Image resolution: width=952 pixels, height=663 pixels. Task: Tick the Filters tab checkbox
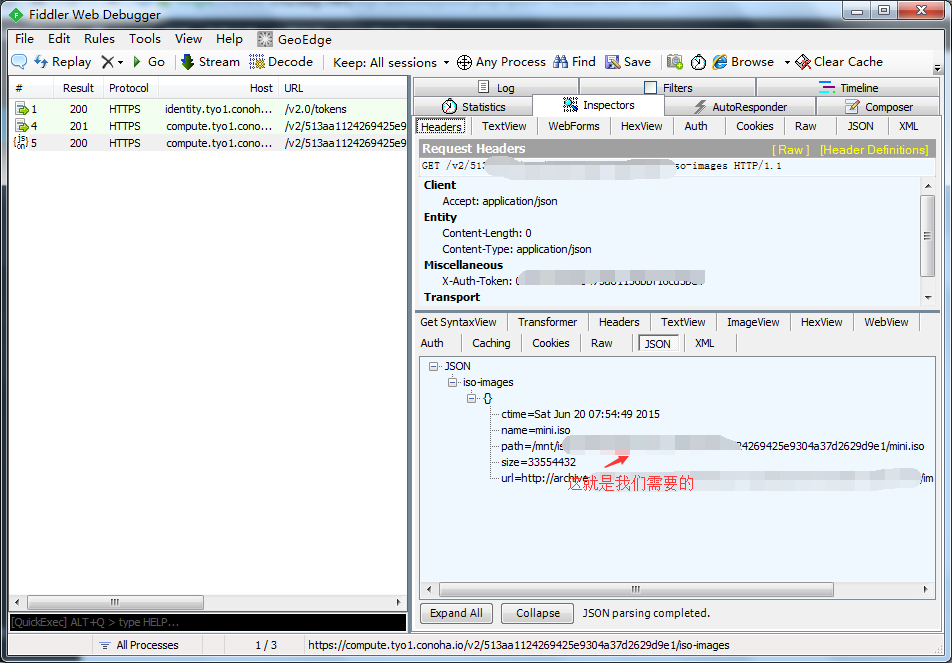coord(650,87)
